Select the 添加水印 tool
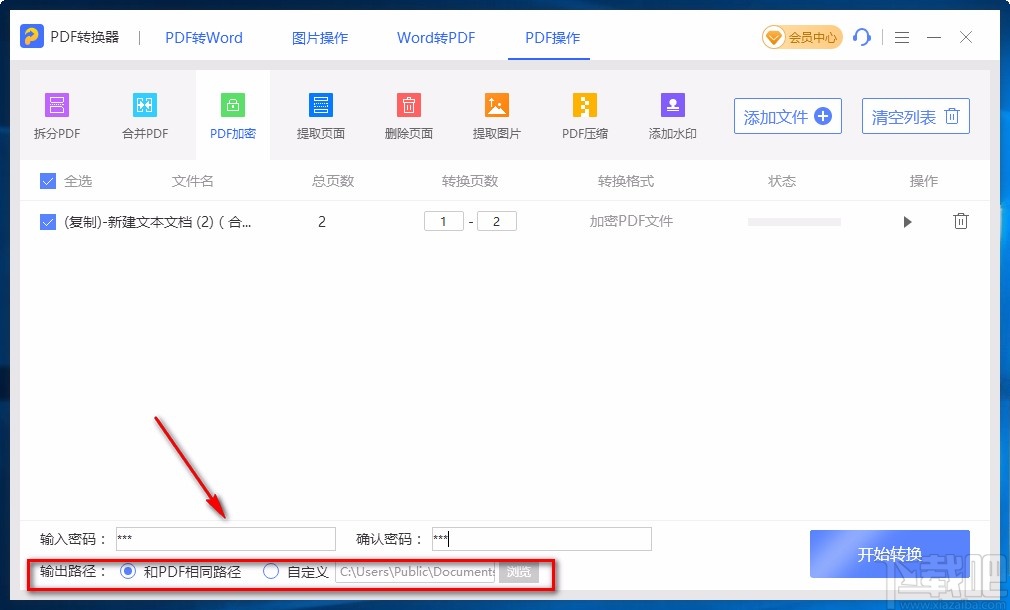 click(672, 113)
